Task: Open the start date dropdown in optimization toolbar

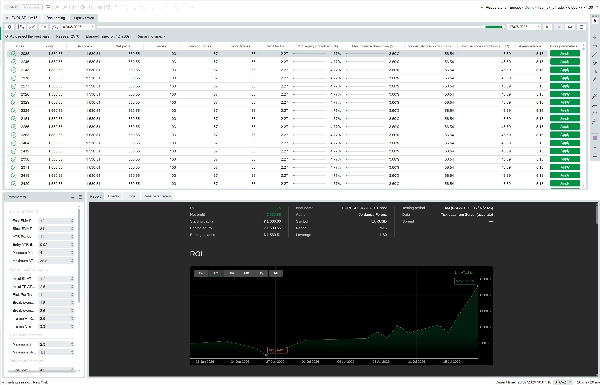Action: click(x=78, y=27)
